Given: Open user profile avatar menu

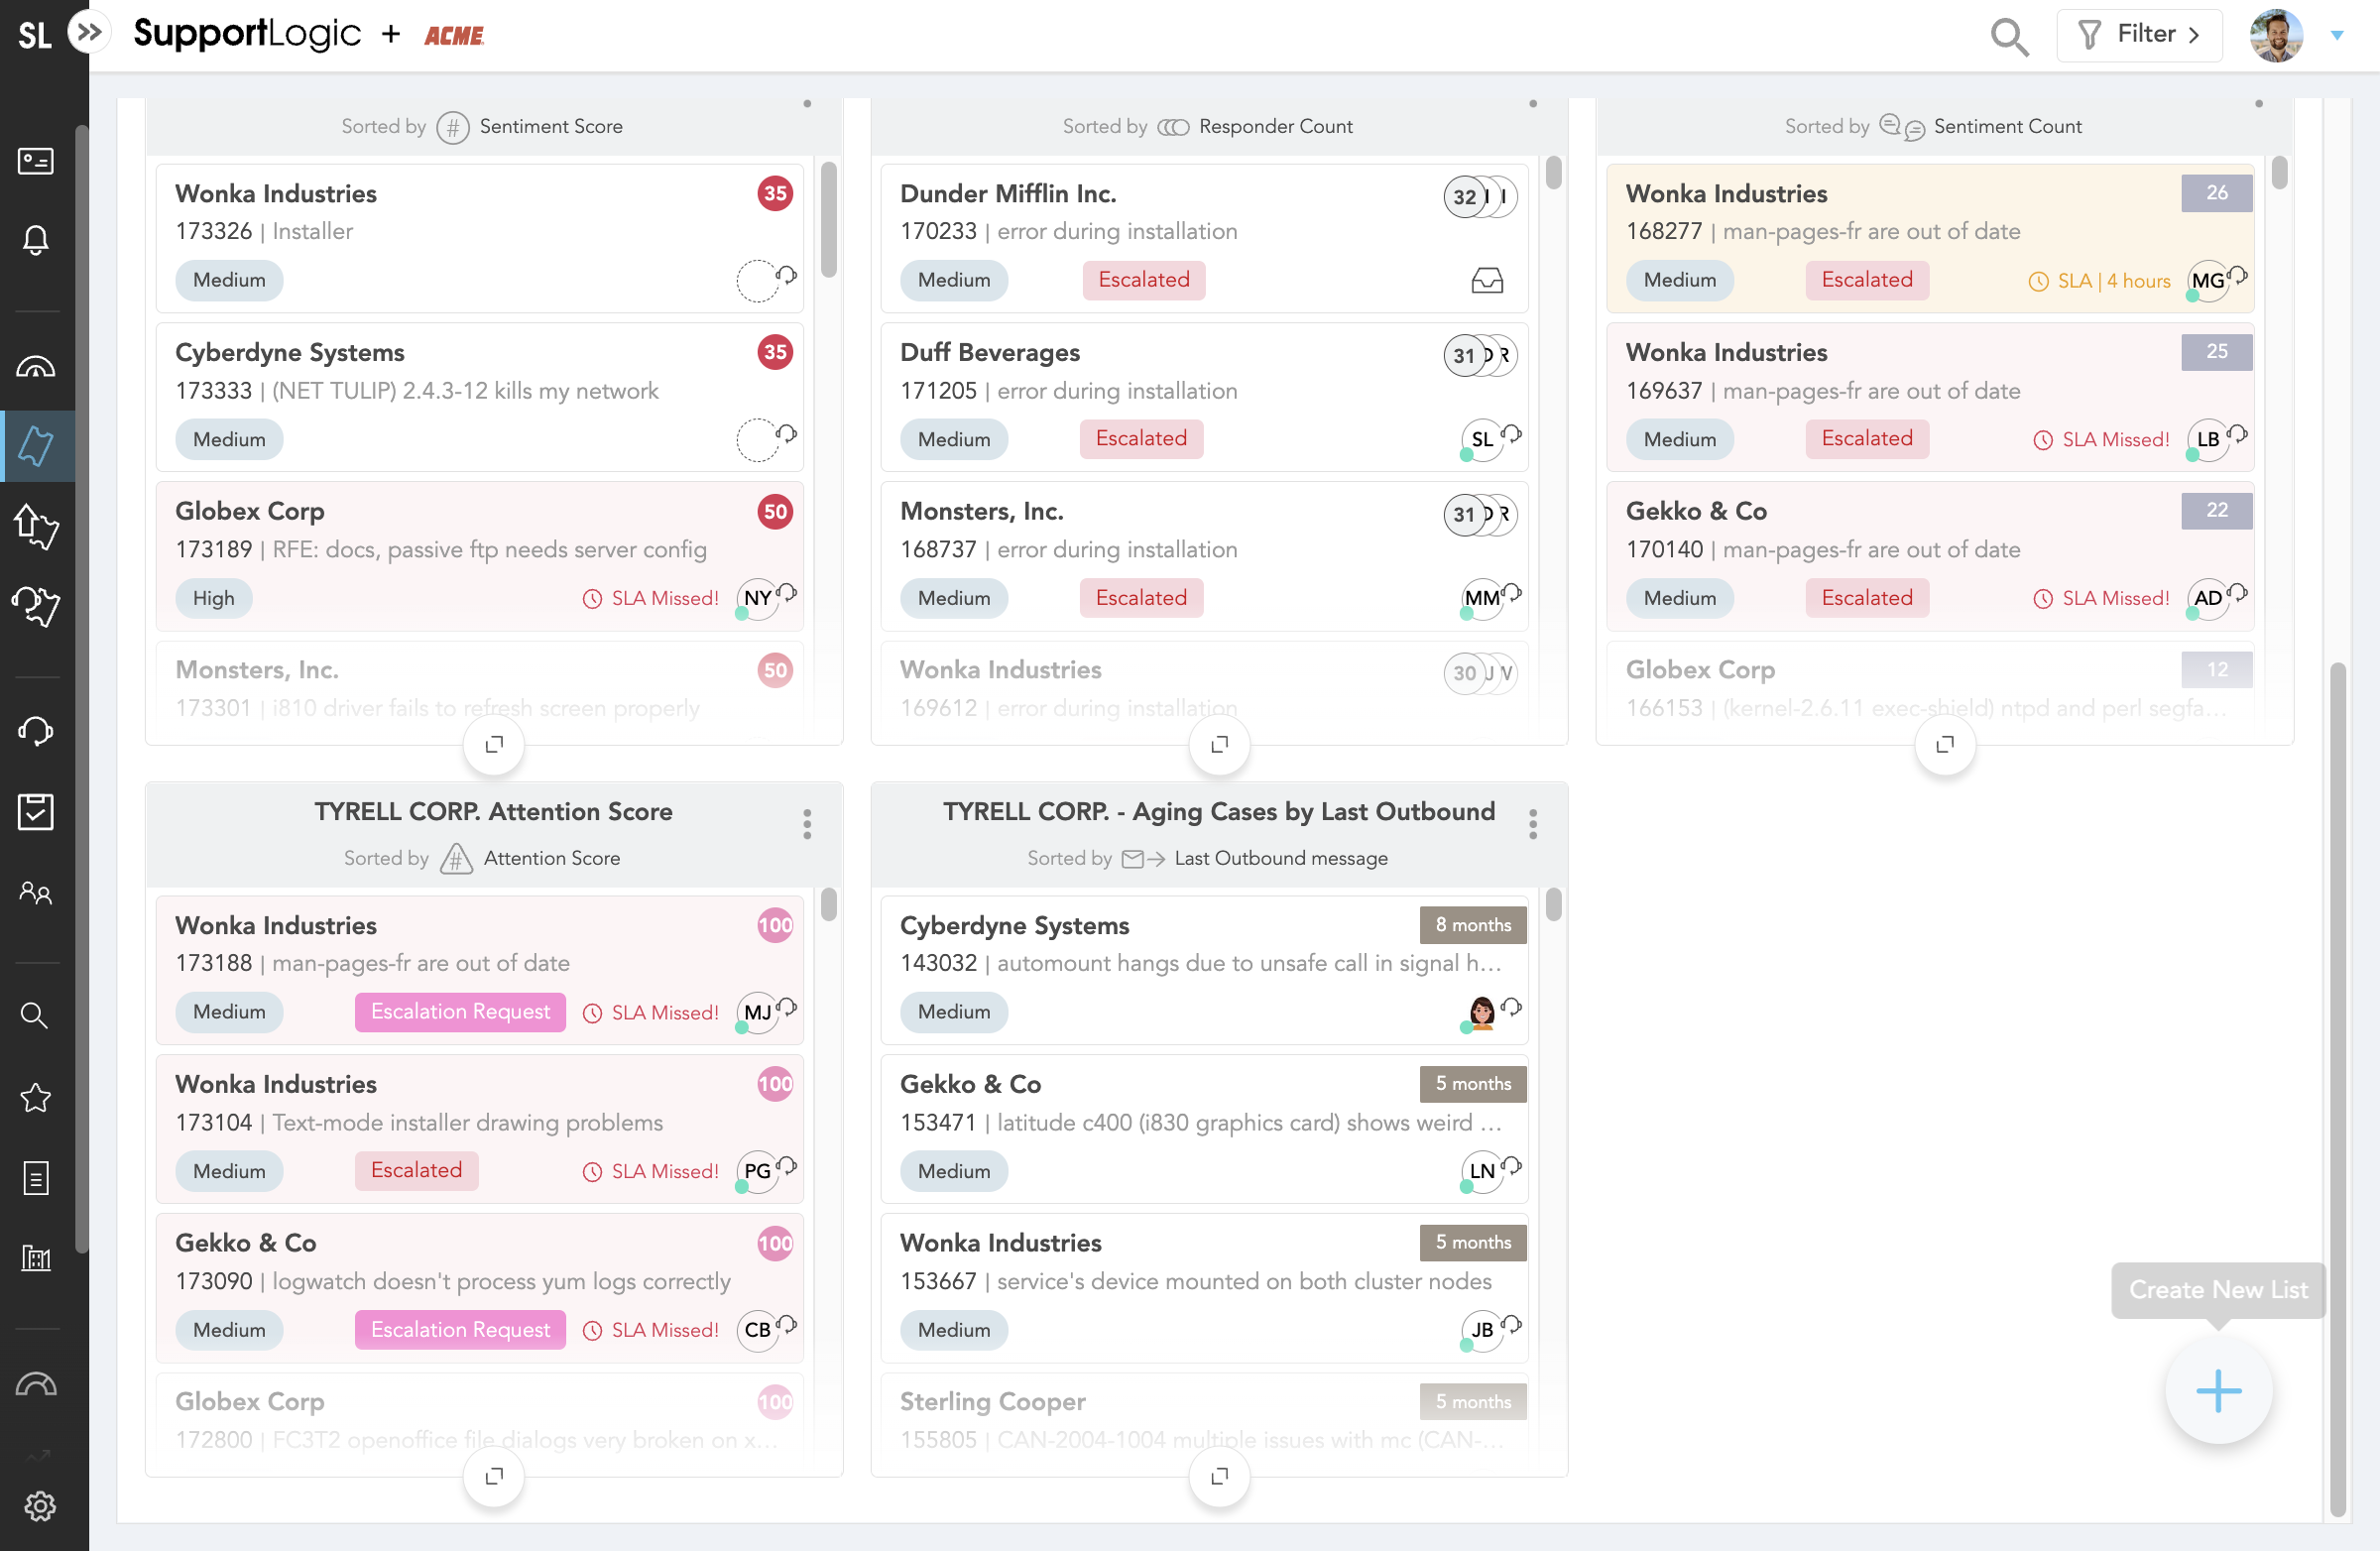Looking at the screenshot, I should 2277,35.
